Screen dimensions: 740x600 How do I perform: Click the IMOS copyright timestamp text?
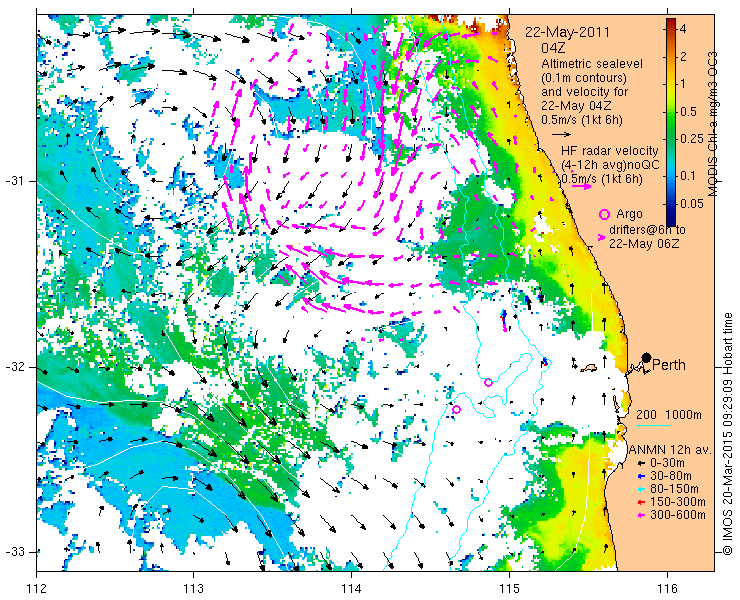tap(727, 433)
